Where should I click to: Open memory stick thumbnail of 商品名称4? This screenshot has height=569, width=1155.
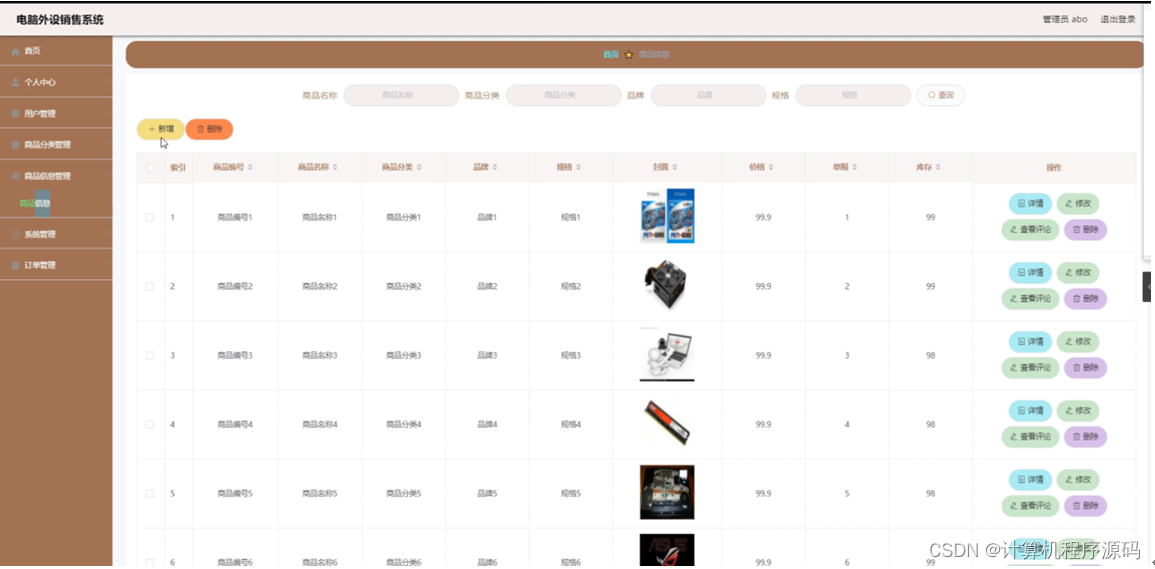(x=667, y=423)
